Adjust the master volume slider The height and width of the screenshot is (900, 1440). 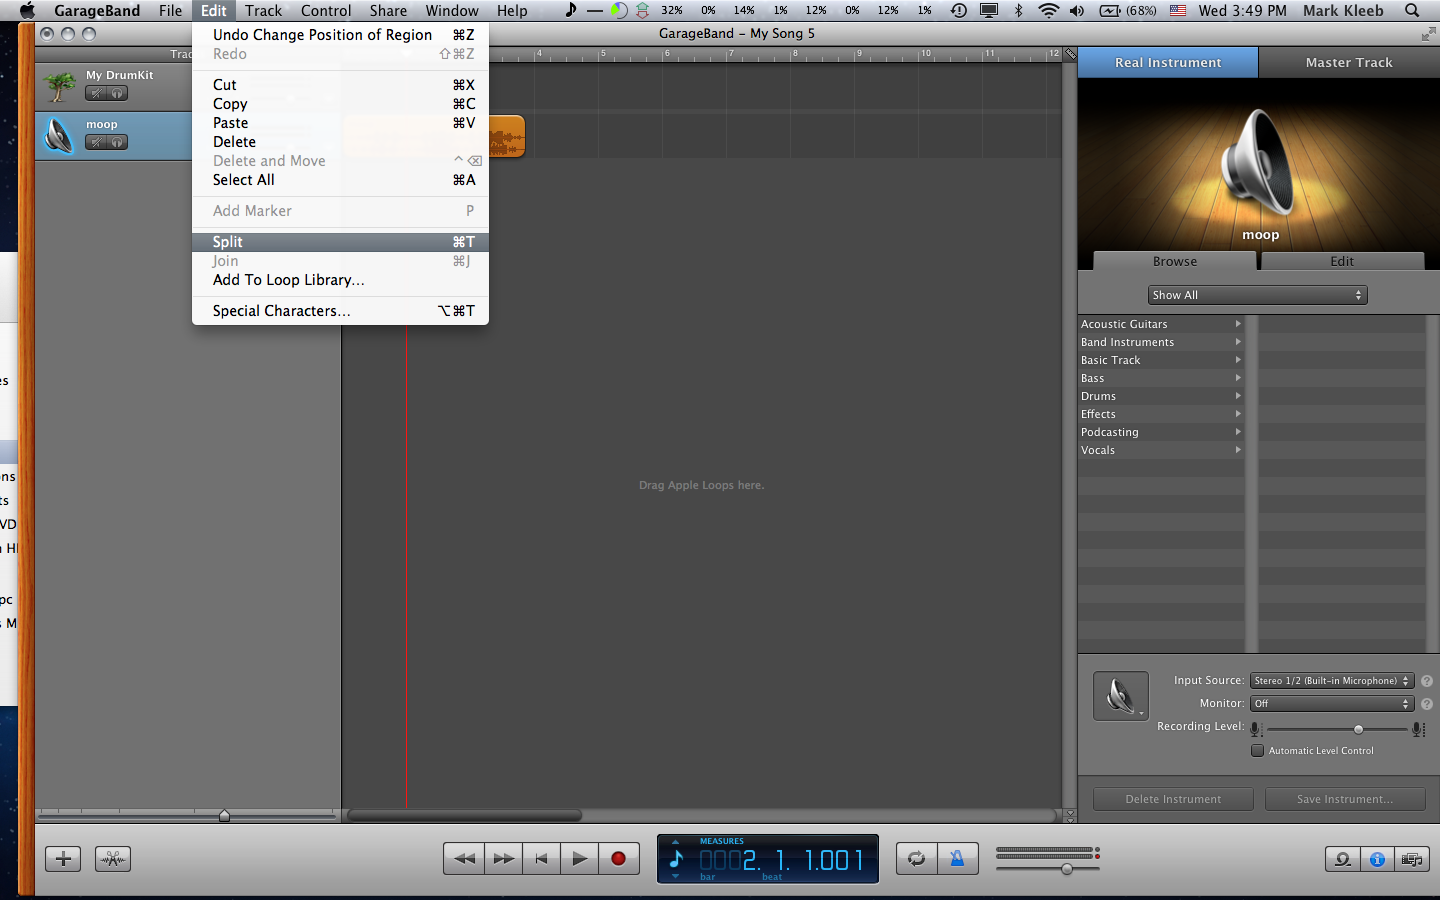click(x=1067, y=868)
